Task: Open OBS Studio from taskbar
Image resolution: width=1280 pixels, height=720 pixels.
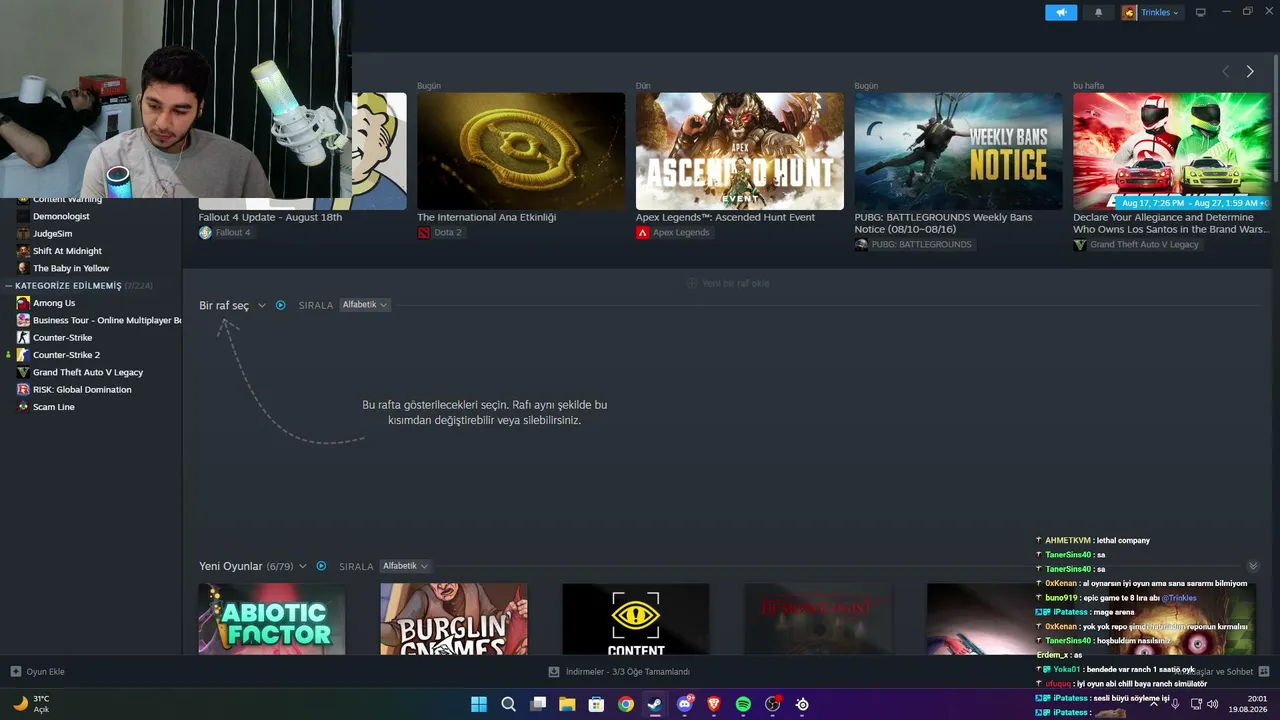Action: (773, 704)
